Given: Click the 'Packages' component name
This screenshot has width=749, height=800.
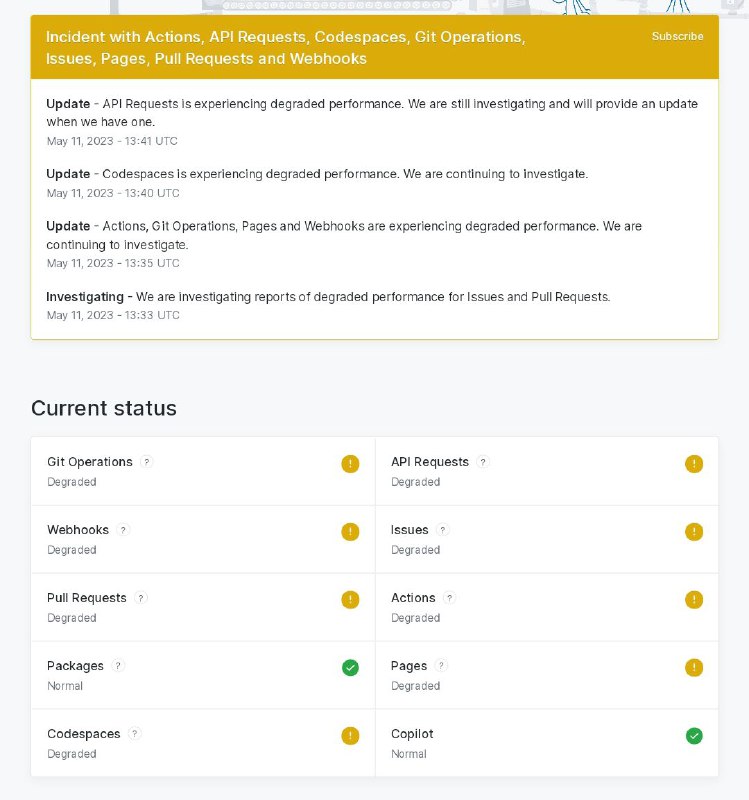Looking at the screenshot, I should pos(76,666).
